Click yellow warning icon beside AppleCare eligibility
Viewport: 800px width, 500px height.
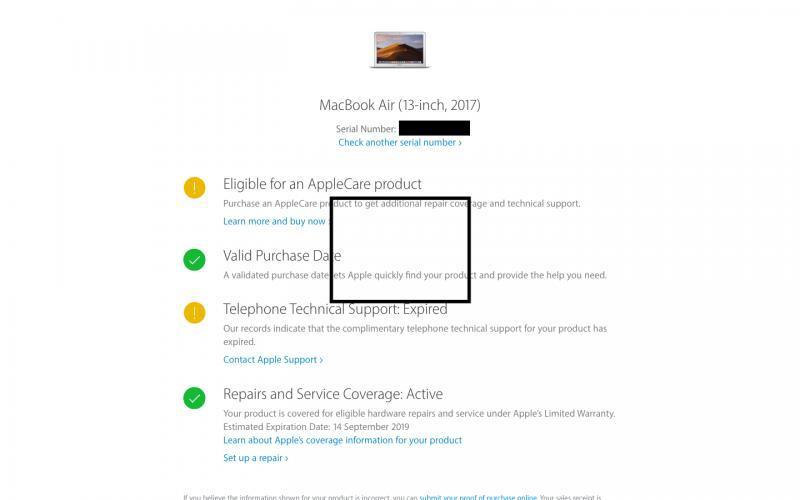click(x=194, y=188)
